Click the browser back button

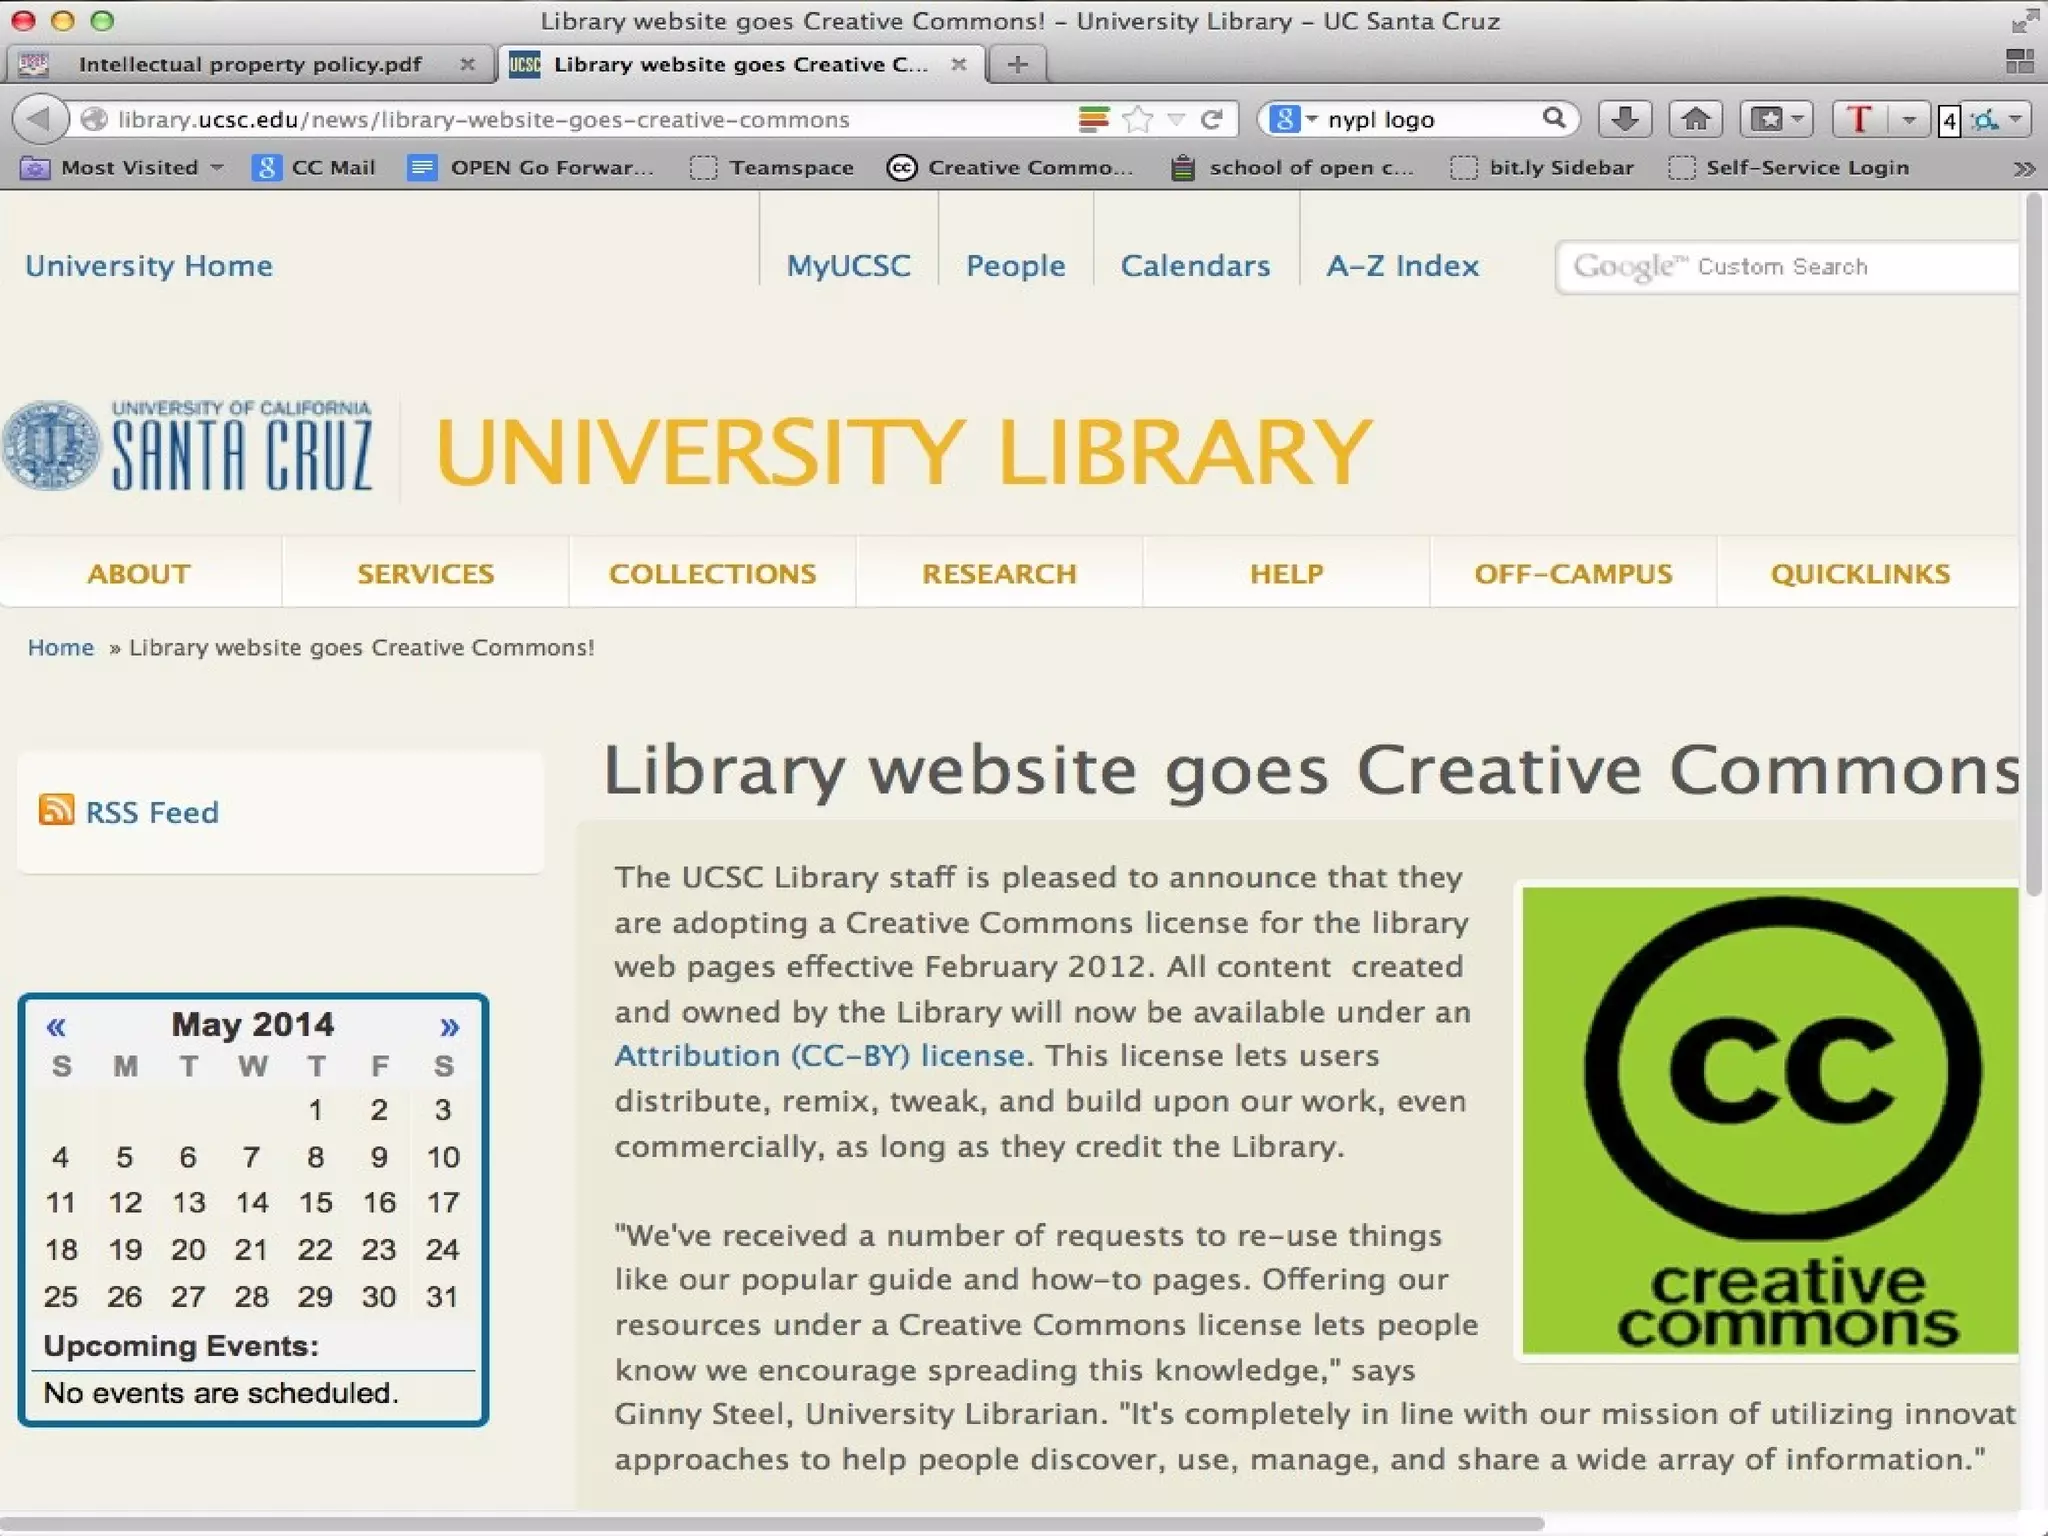pyautogui.click(x=39, y=119)
